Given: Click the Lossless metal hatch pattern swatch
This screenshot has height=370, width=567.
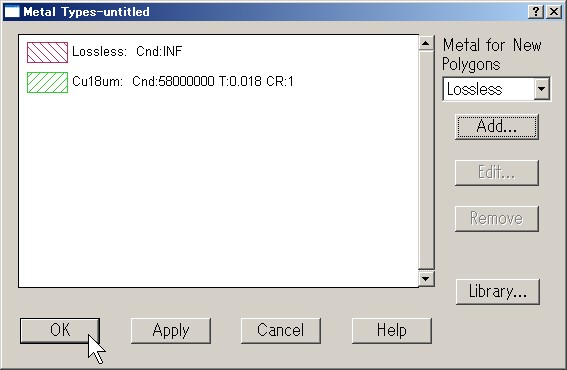Looking at the screenshot, I should (47, 52).
